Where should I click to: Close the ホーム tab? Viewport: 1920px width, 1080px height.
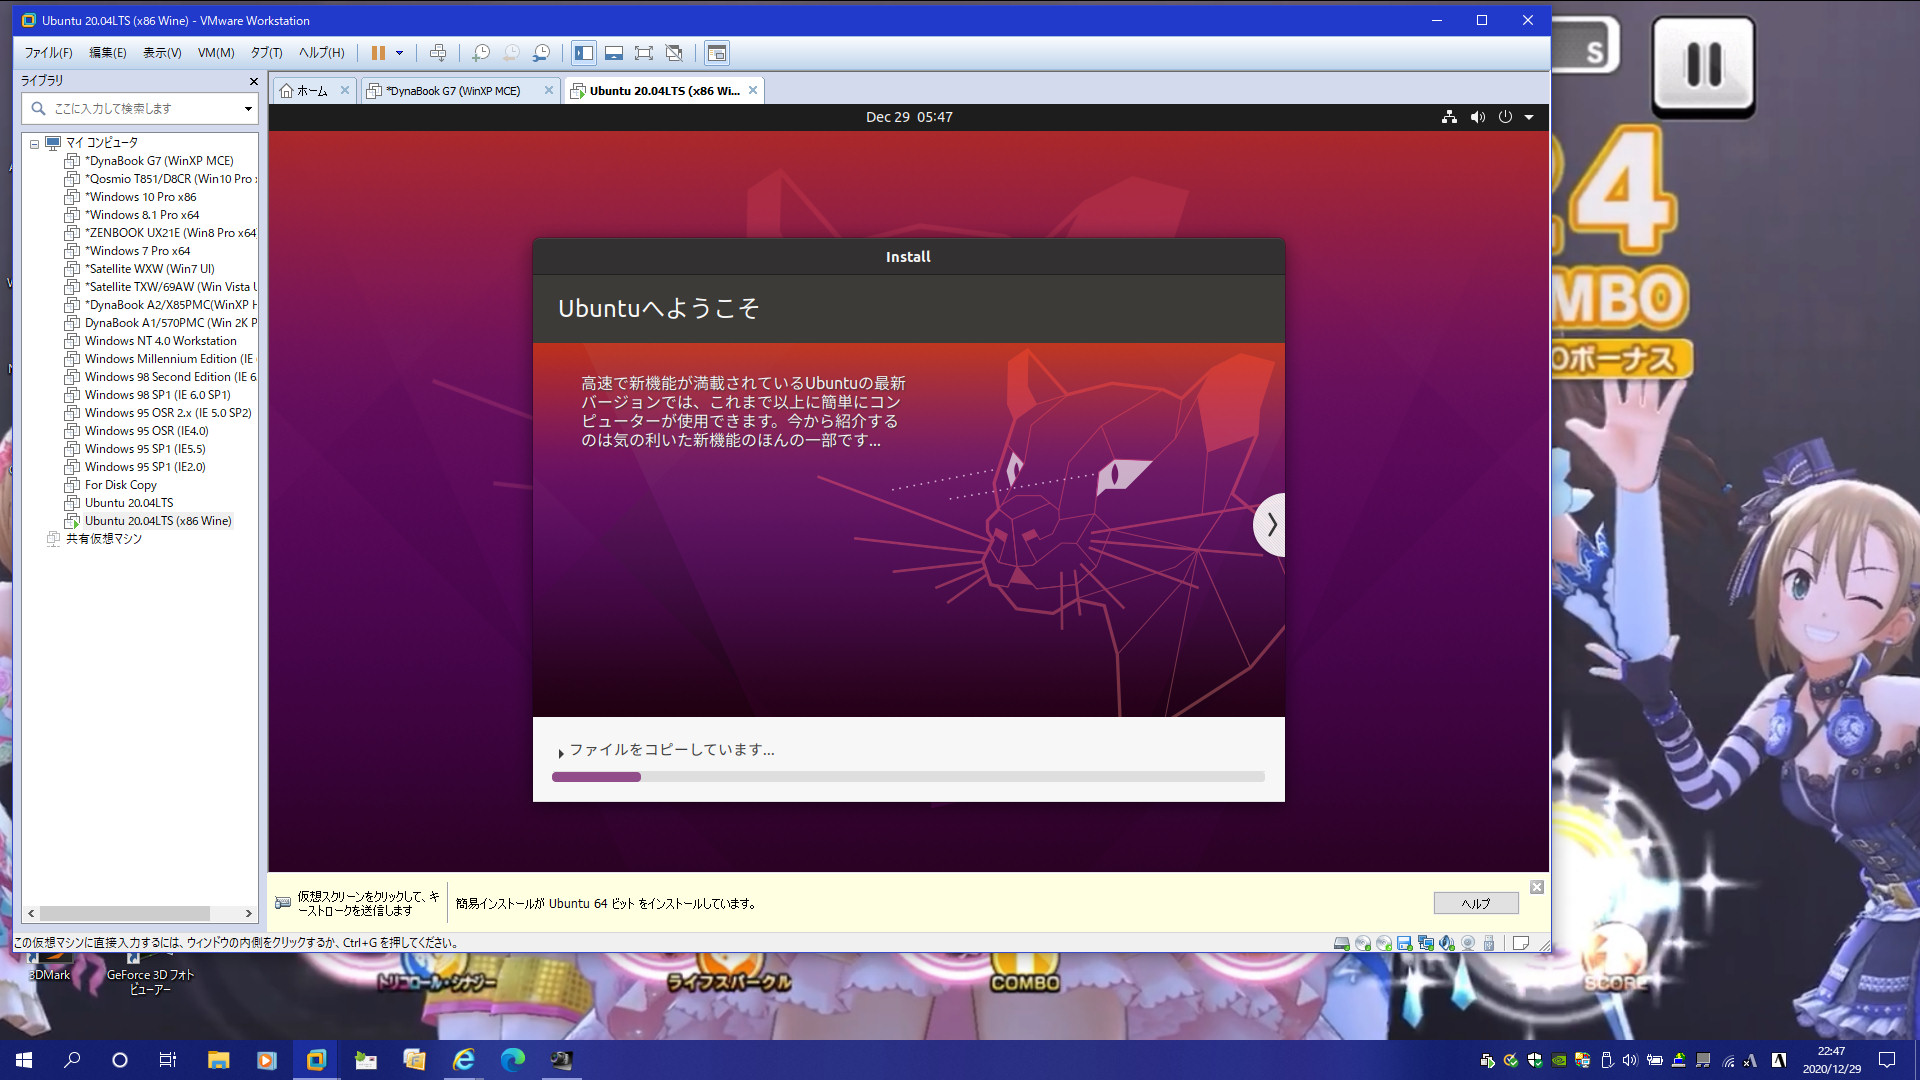point(345,90)
